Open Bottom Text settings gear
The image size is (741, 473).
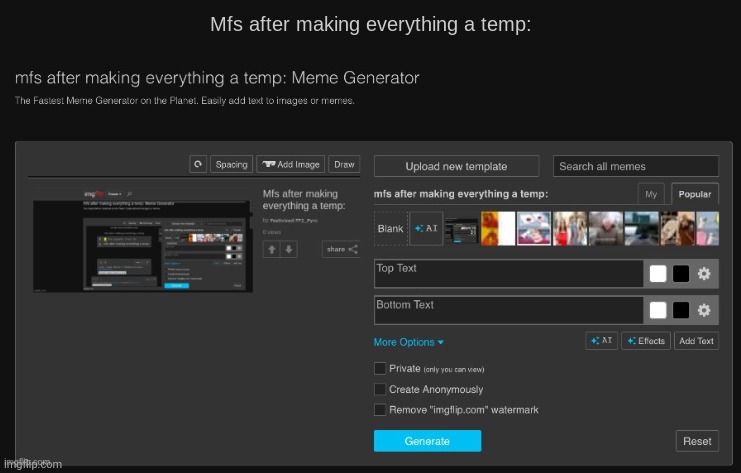(x=704, y=310)
